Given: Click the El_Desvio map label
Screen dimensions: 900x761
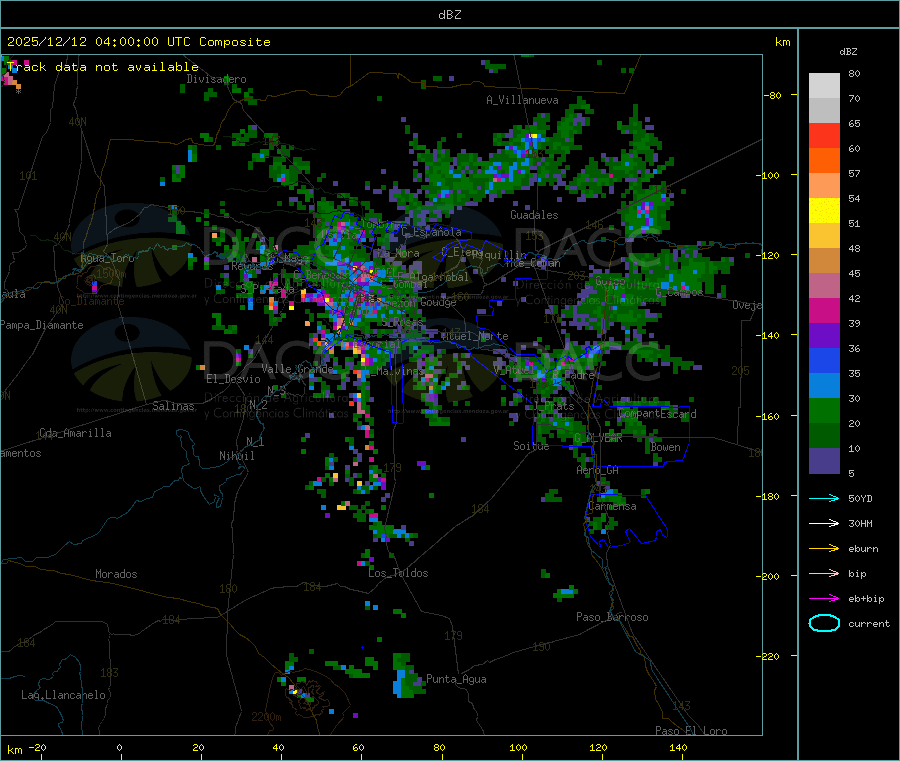Looking at the screenshot, I should [233, 379].
